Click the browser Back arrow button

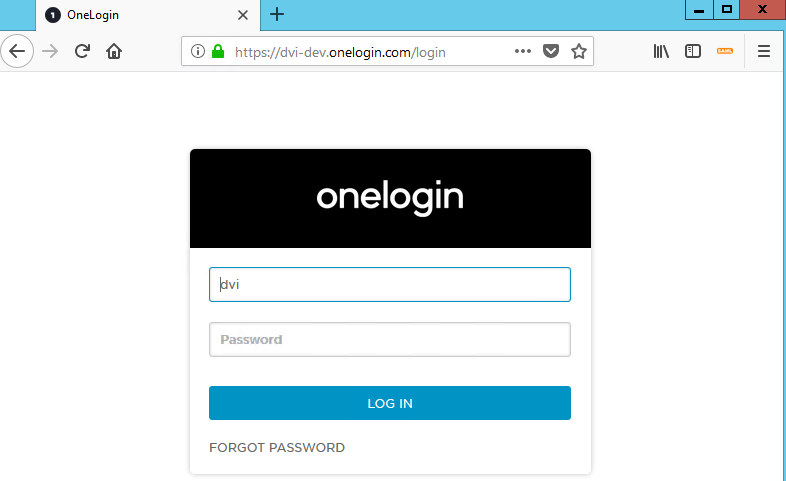pos(17,51)
